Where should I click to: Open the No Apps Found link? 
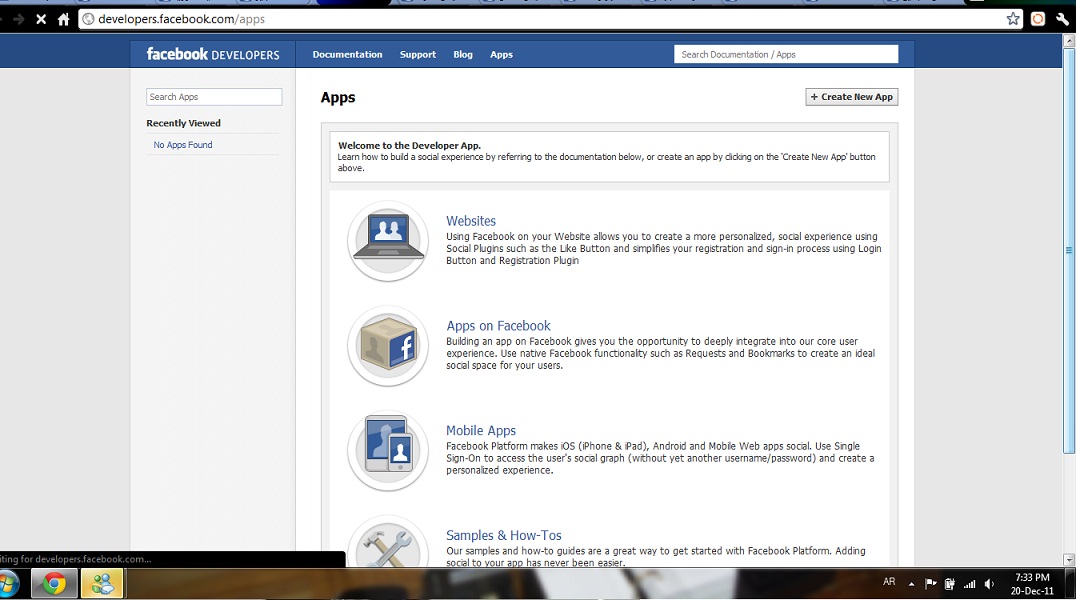tap(183, 145)
